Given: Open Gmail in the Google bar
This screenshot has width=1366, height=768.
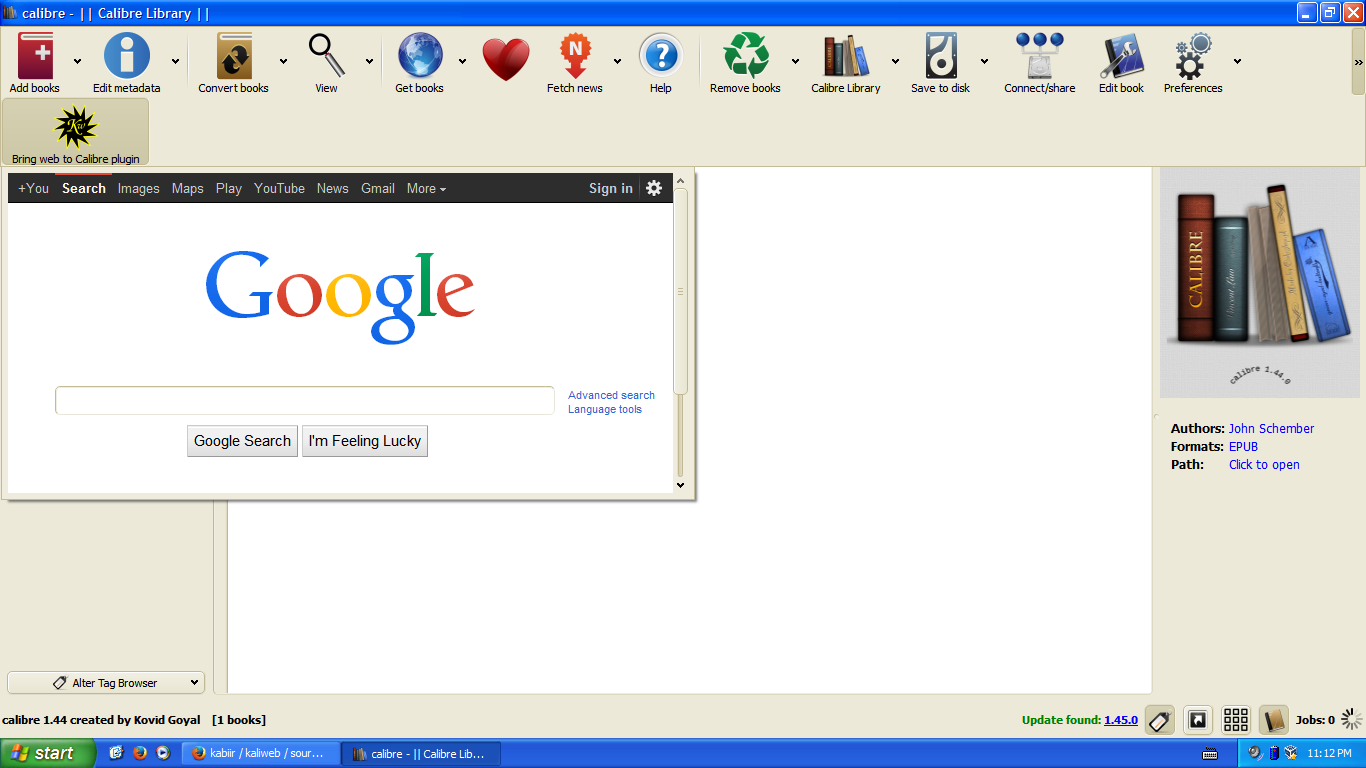Looking at the screenshot, I should [x=378, y=188].
